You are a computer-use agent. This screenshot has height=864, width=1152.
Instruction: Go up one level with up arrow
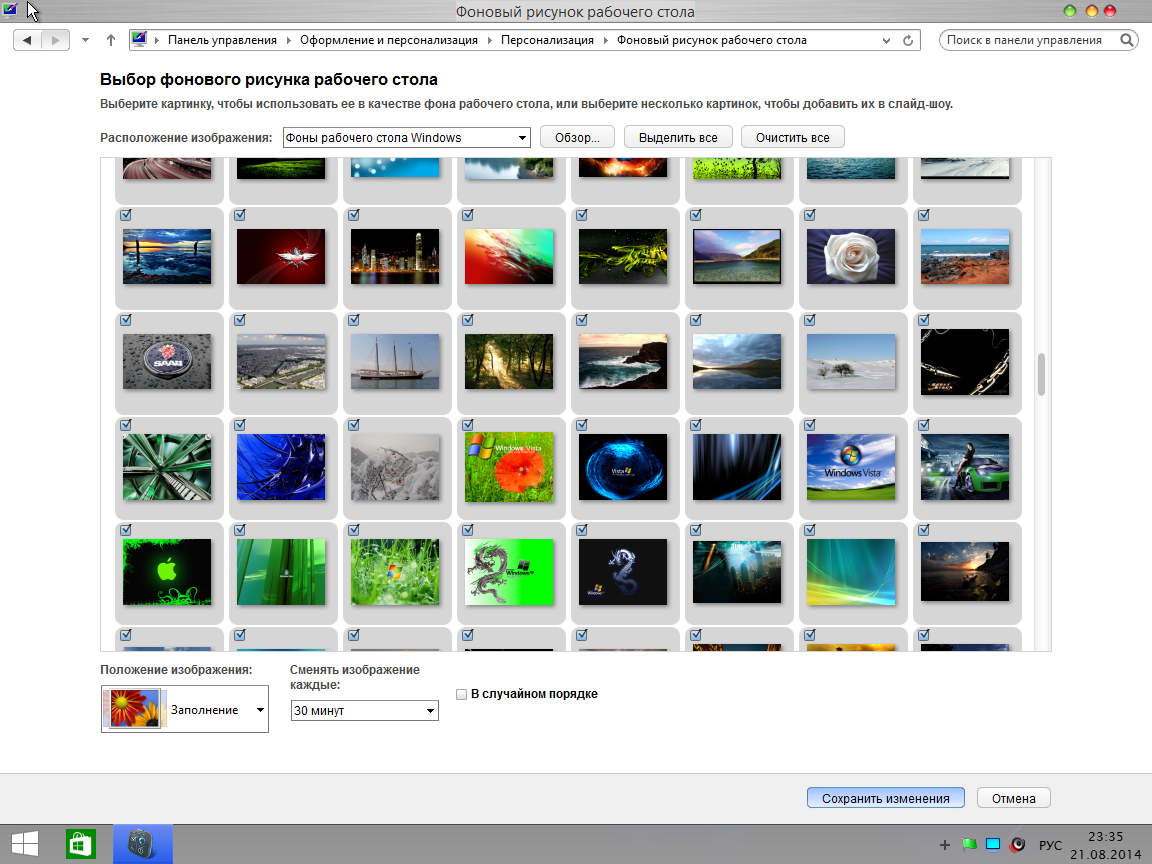[111, 40]
